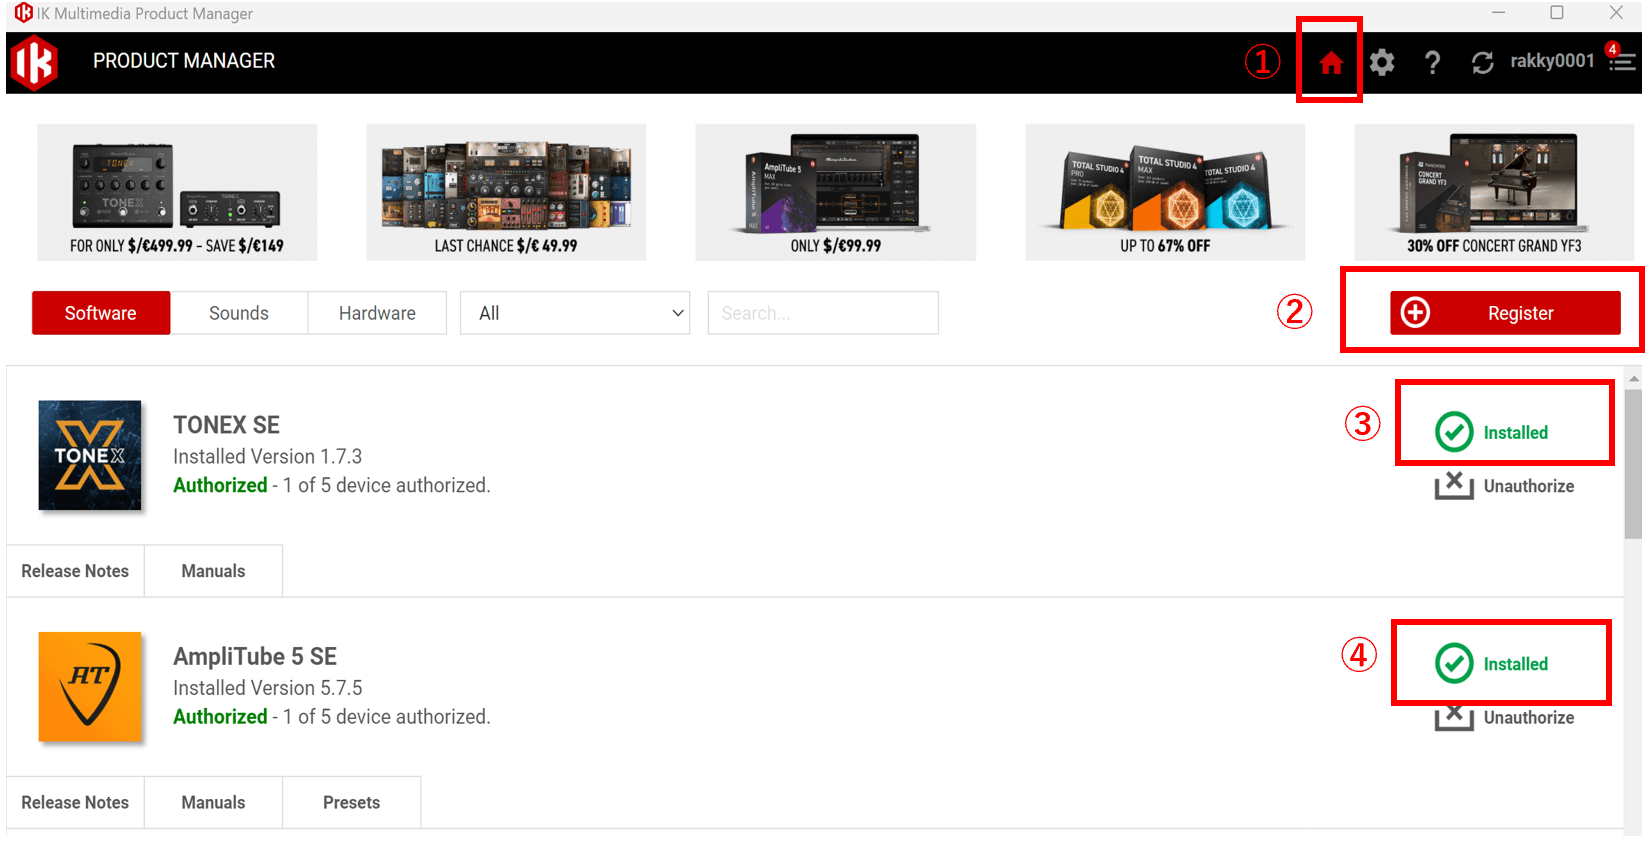Click the TONEX SE product icon
Viewport: 1652px width, 852px height.
tap(90, 455)
